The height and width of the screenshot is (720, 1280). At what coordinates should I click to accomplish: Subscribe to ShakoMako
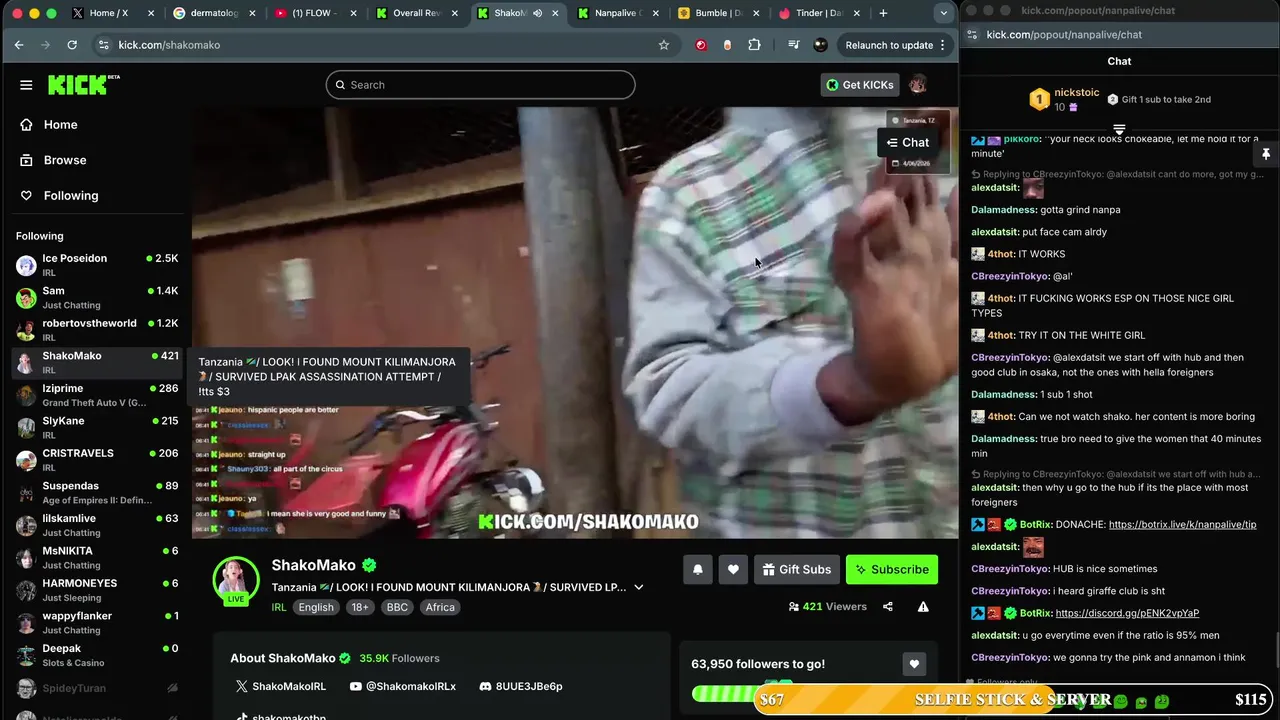(892, 569)
